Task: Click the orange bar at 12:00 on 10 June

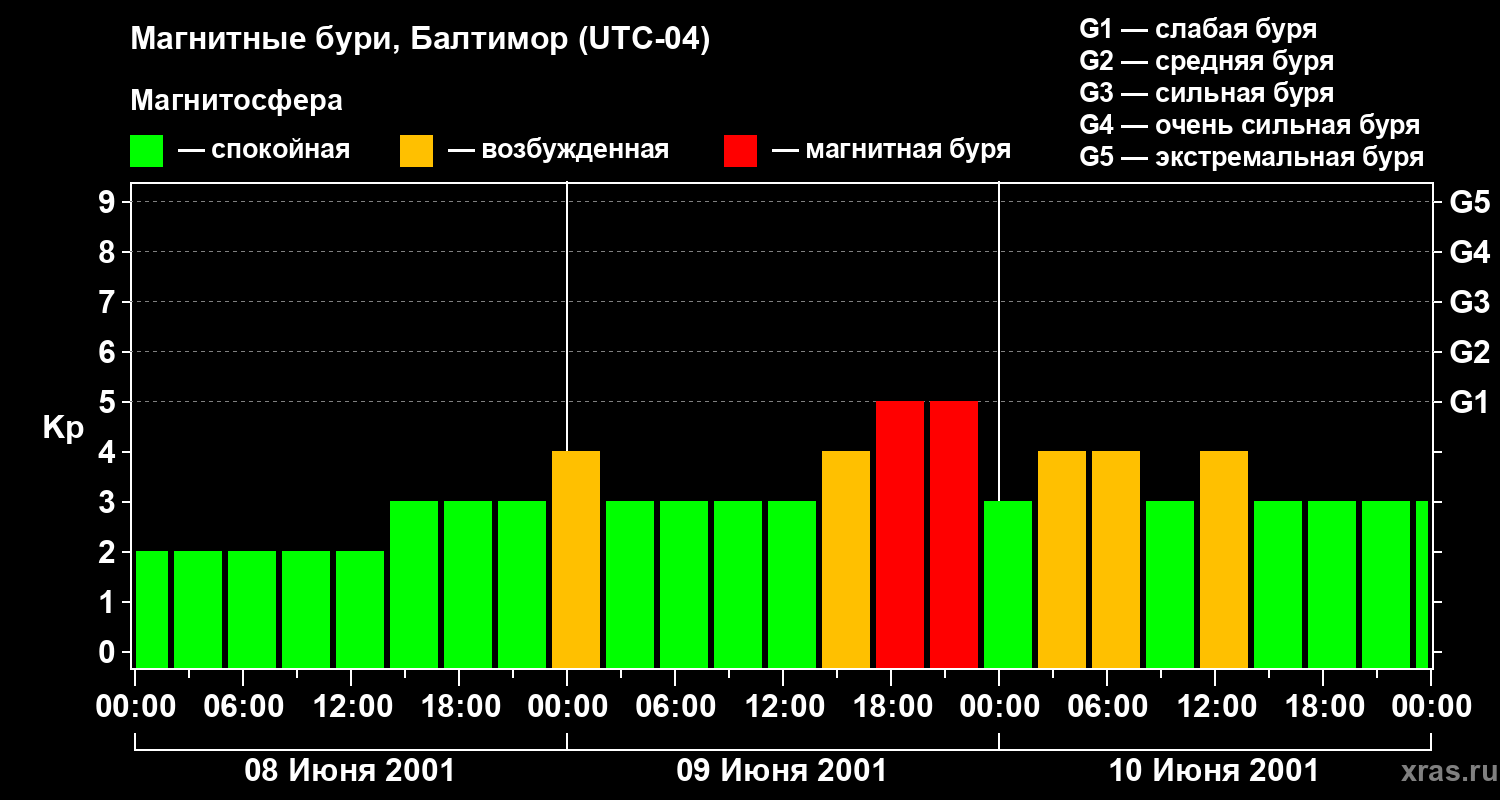Action: (x=1223, y=560)
